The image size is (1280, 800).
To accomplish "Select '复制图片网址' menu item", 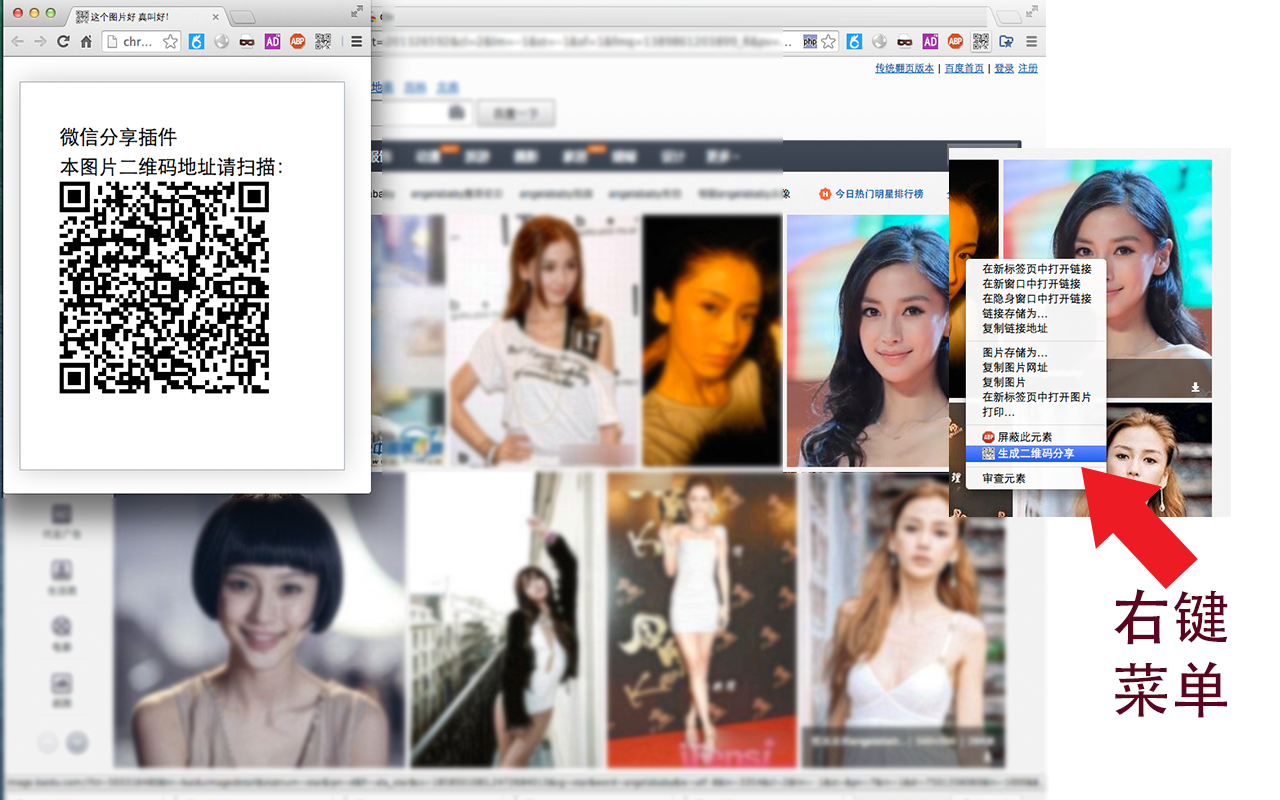I will coord(1036,368).
